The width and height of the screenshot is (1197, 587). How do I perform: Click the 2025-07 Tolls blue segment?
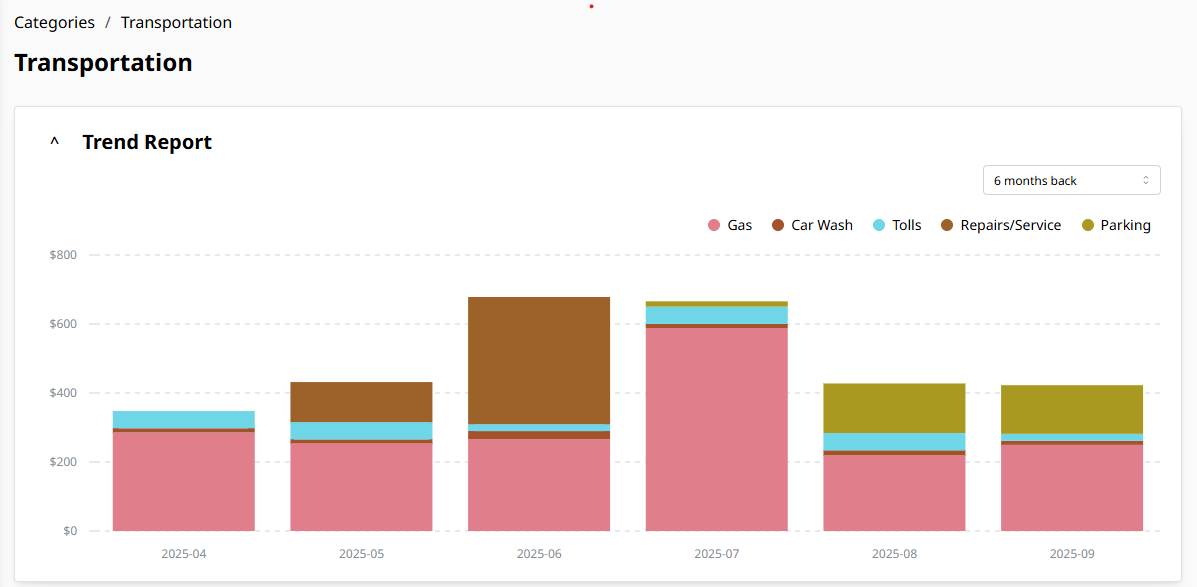coord(717,315)
